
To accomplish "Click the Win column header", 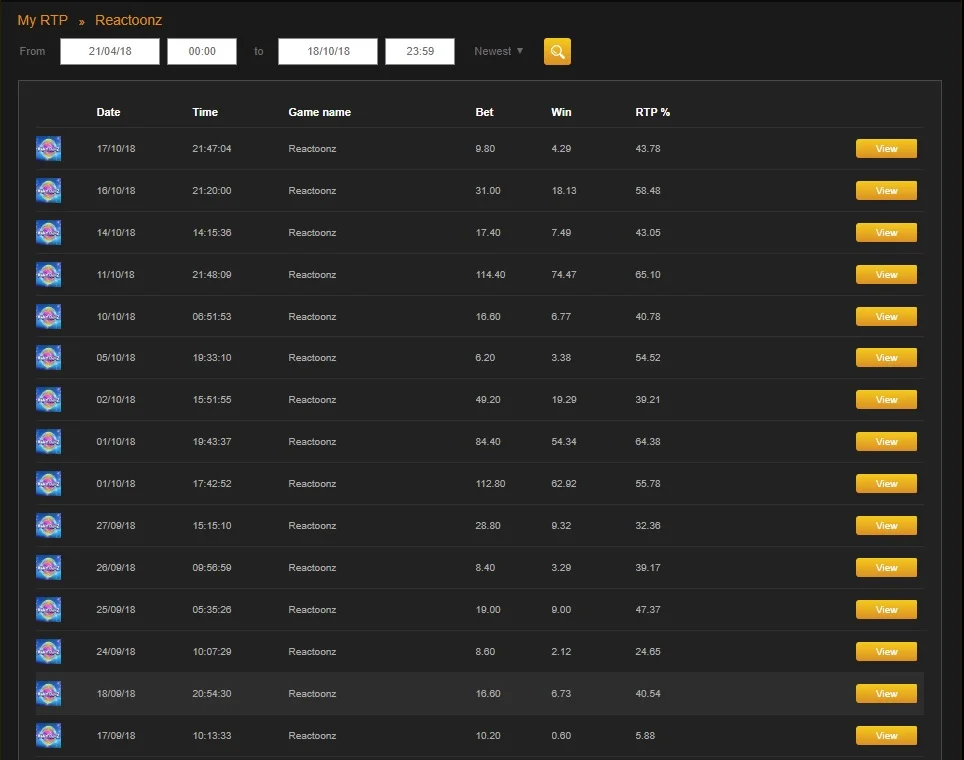I will pos(561,112).
